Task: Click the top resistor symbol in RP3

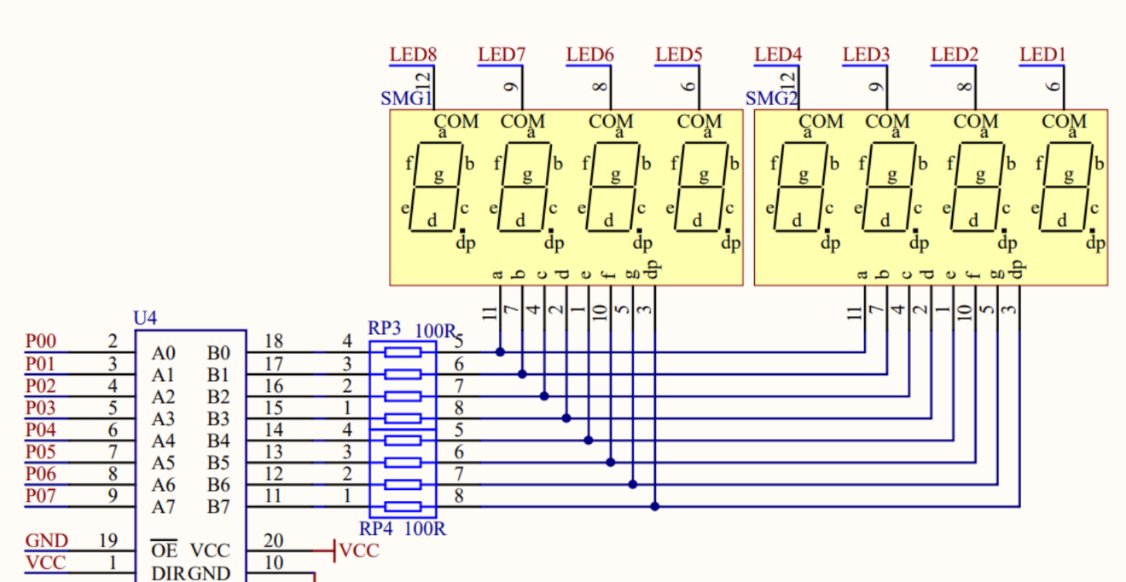Action: click(x=403, y=352)
